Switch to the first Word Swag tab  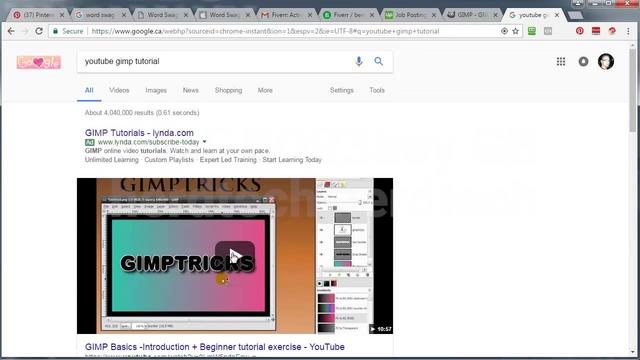(161, 15)
